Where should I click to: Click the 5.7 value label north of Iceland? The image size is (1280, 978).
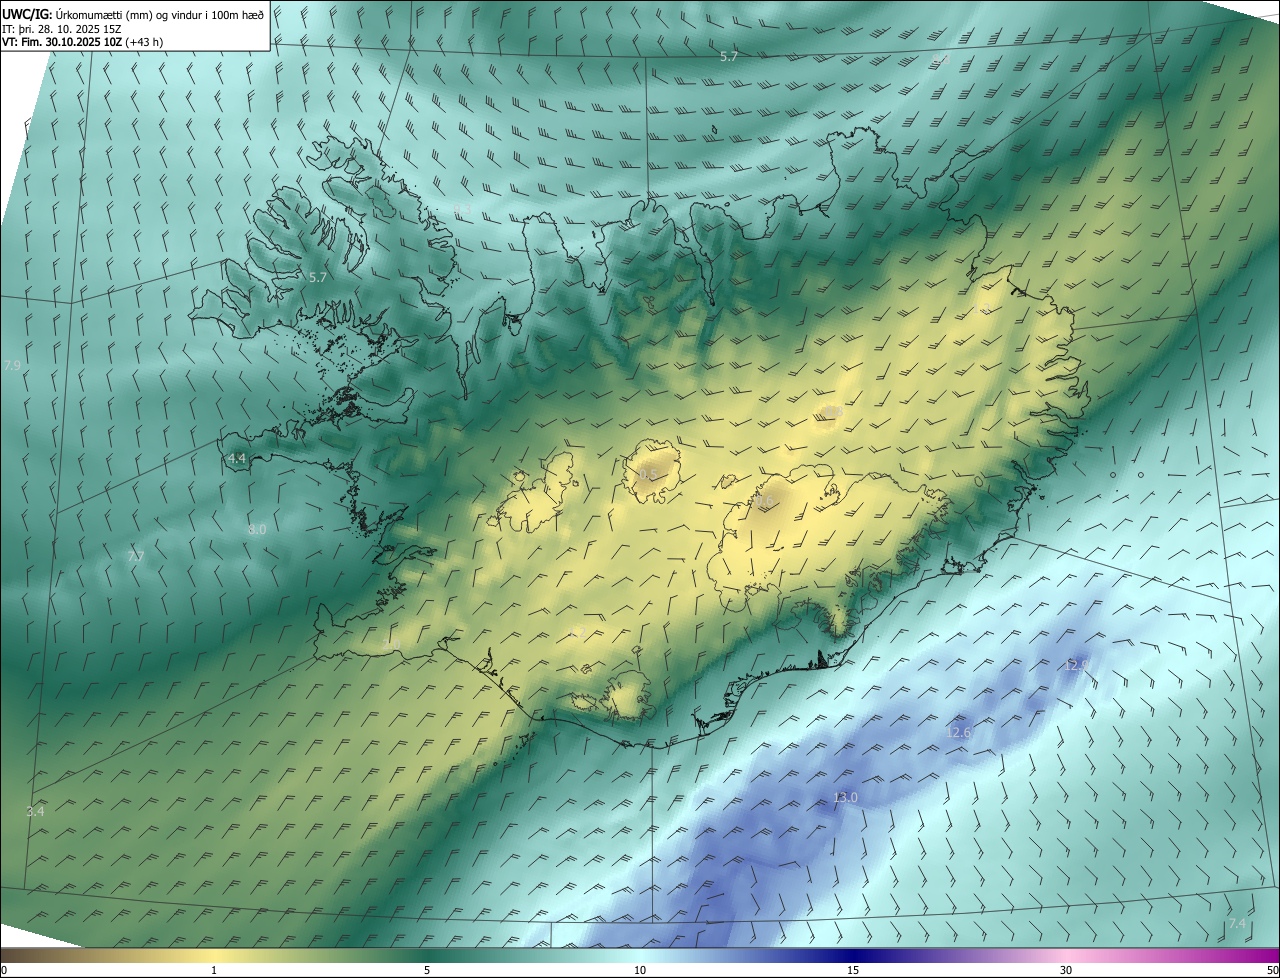[729, 57]
